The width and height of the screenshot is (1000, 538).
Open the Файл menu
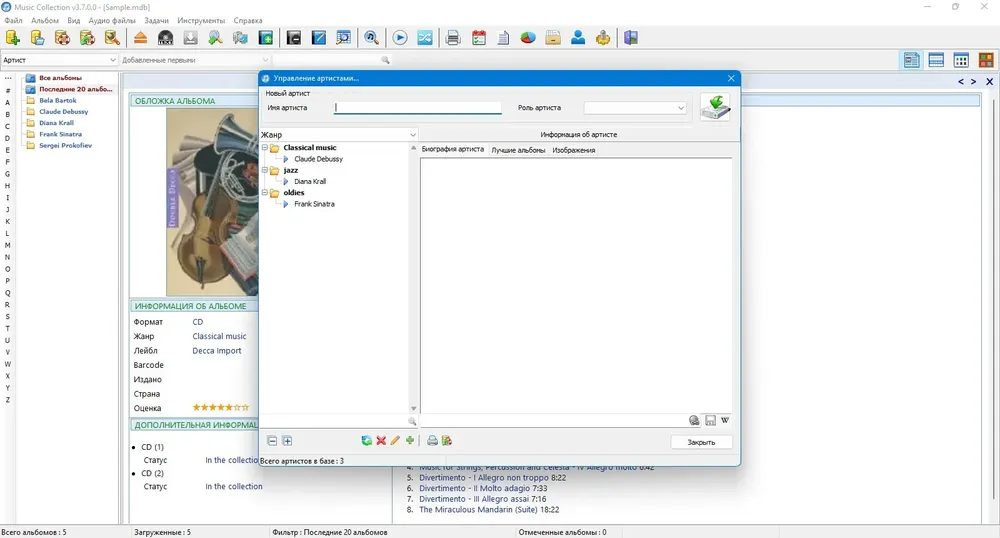13,20
